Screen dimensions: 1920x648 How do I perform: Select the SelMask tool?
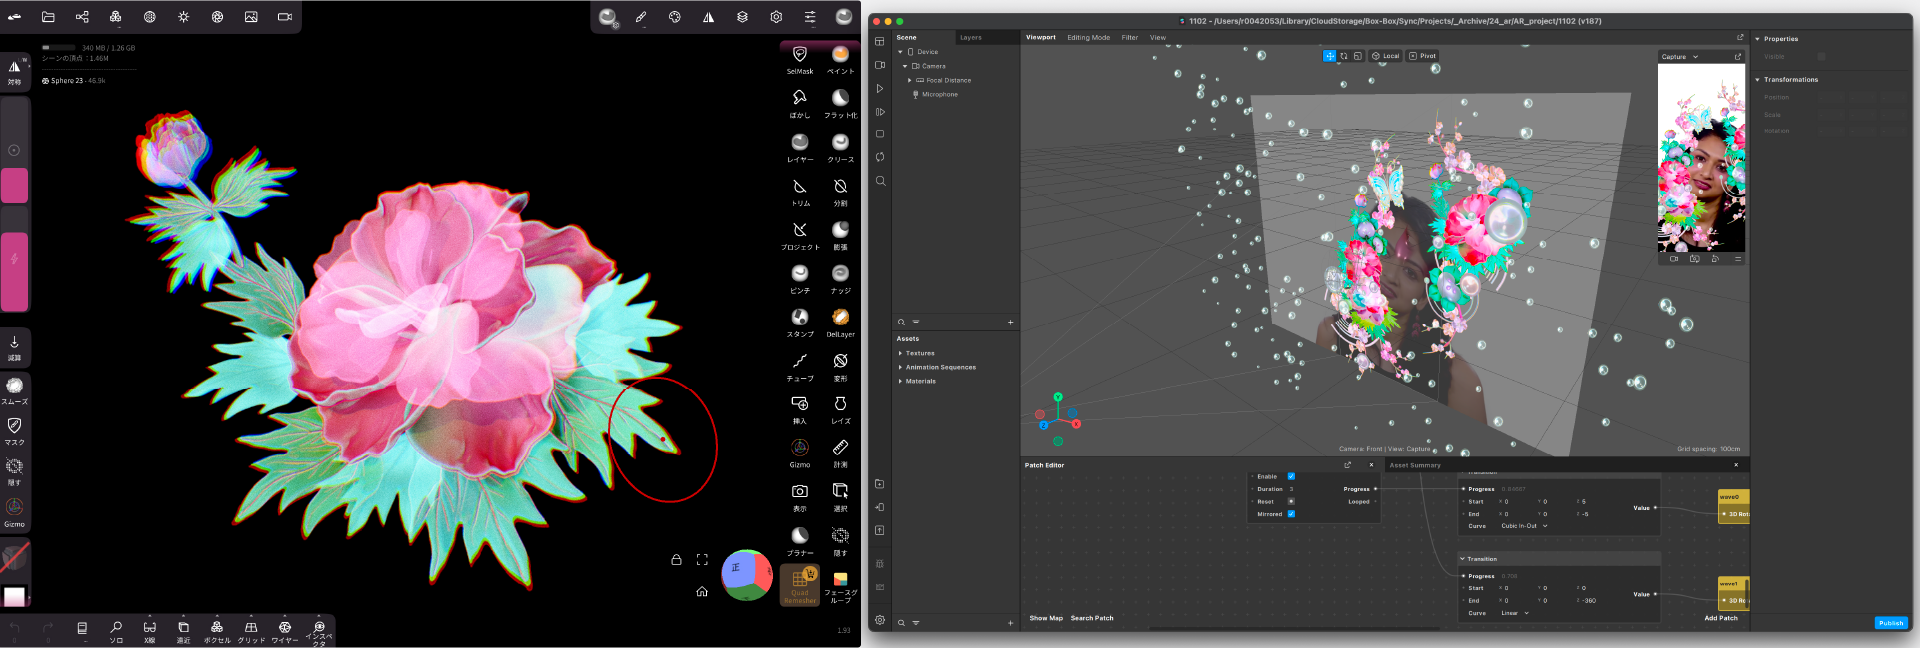(x=799, y=56)
